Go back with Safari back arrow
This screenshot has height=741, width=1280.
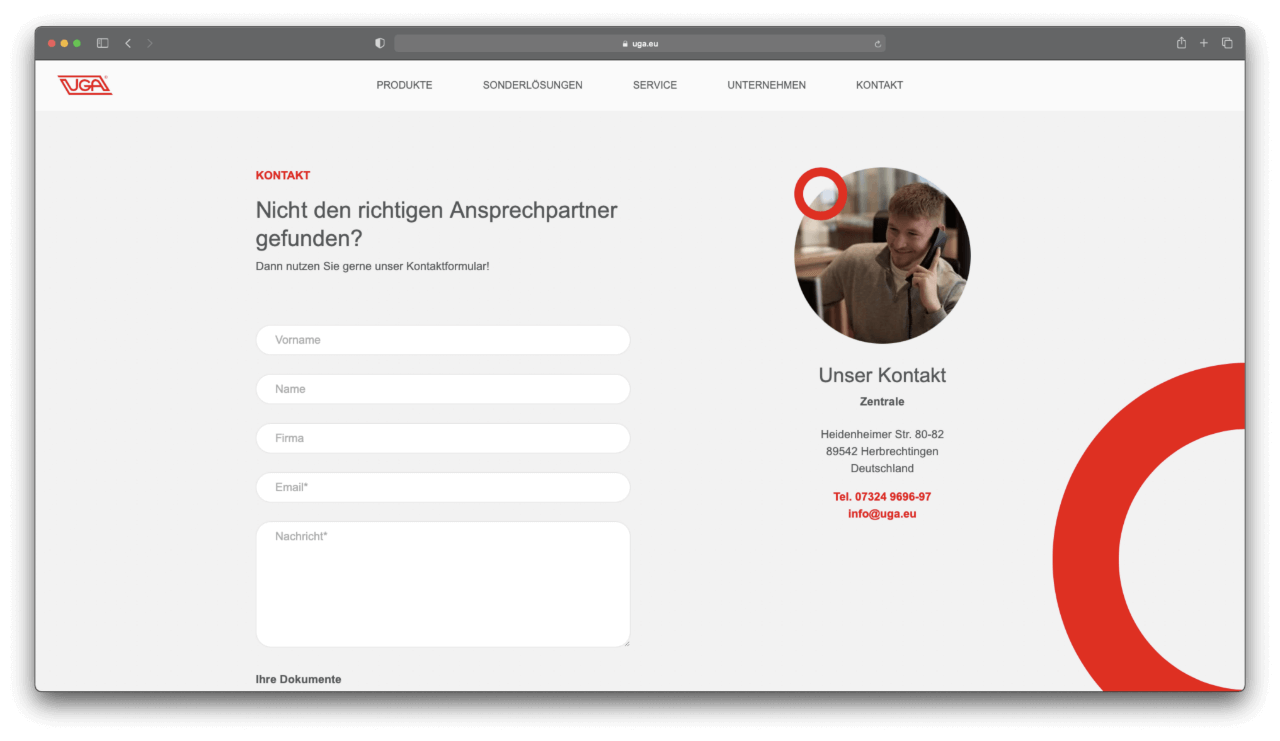tap(128, 43)
